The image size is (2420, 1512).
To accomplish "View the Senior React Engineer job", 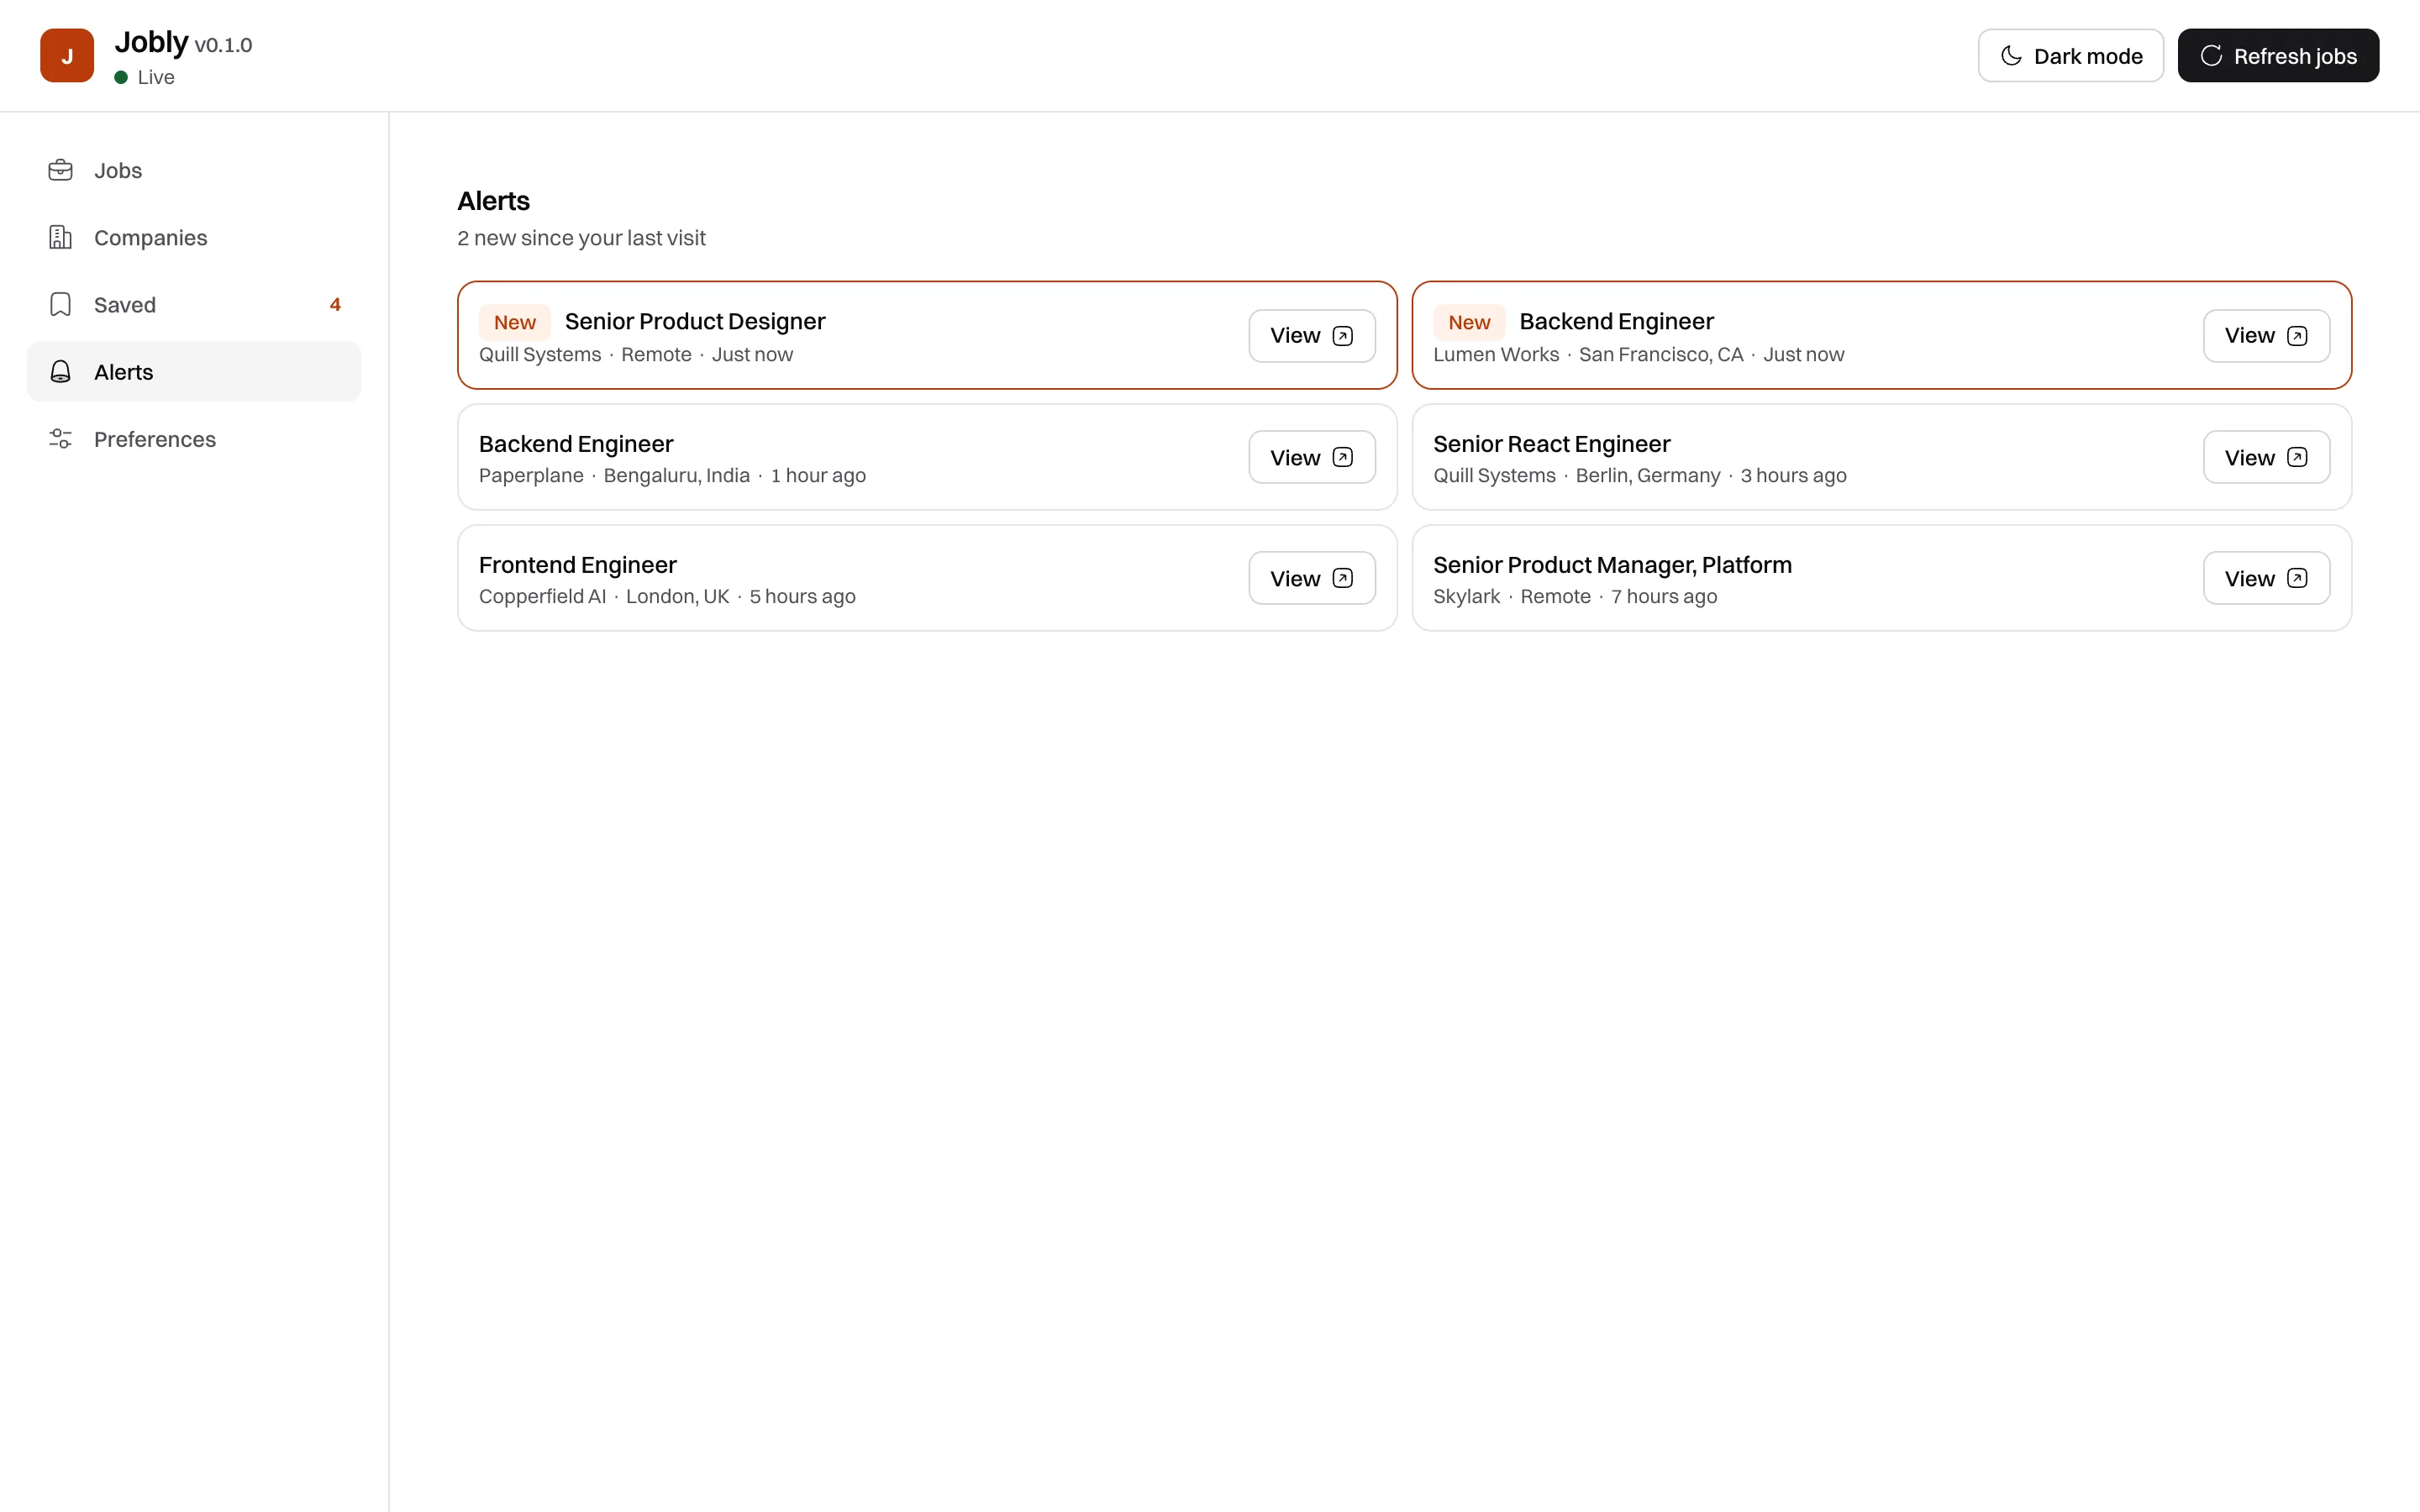I will 2266,457.
